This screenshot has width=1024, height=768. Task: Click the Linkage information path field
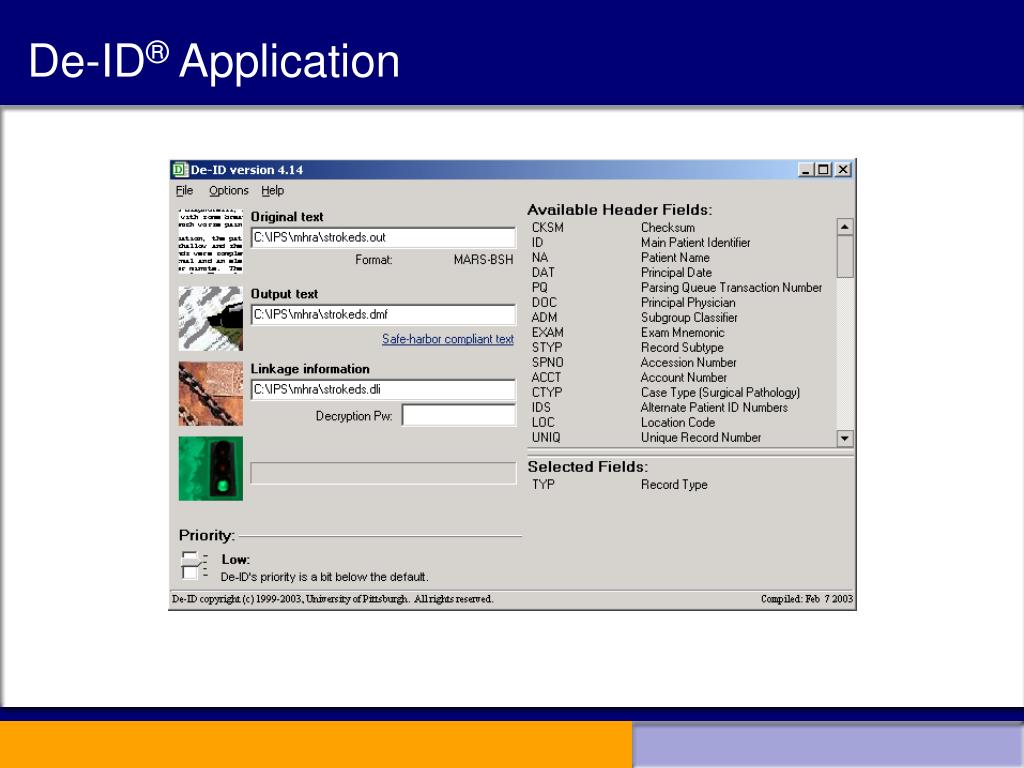(383, 390)
